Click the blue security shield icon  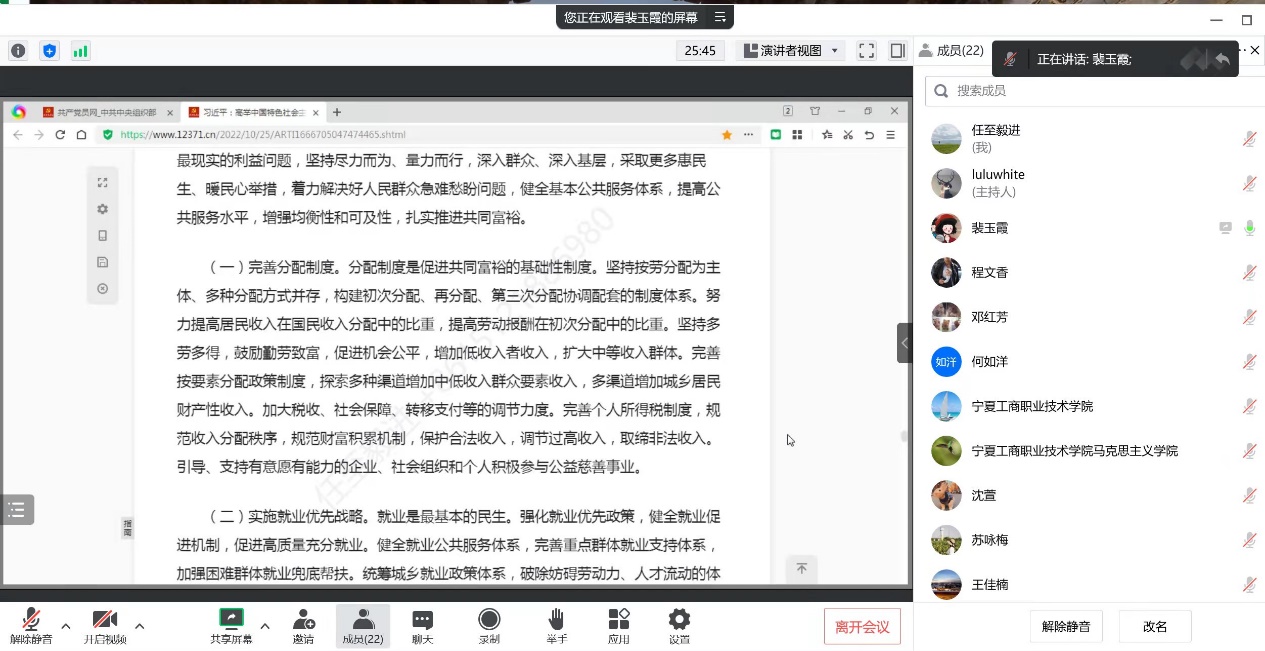pyautogui.click(x=49, y=51)
